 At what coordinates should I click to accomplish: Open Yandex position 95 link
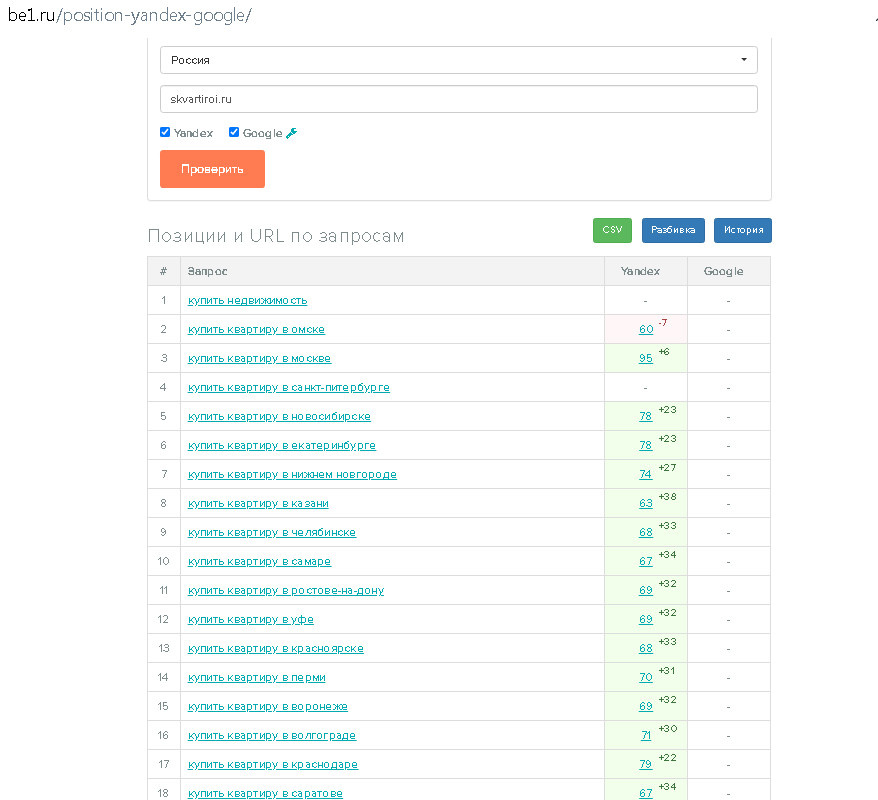646,358
